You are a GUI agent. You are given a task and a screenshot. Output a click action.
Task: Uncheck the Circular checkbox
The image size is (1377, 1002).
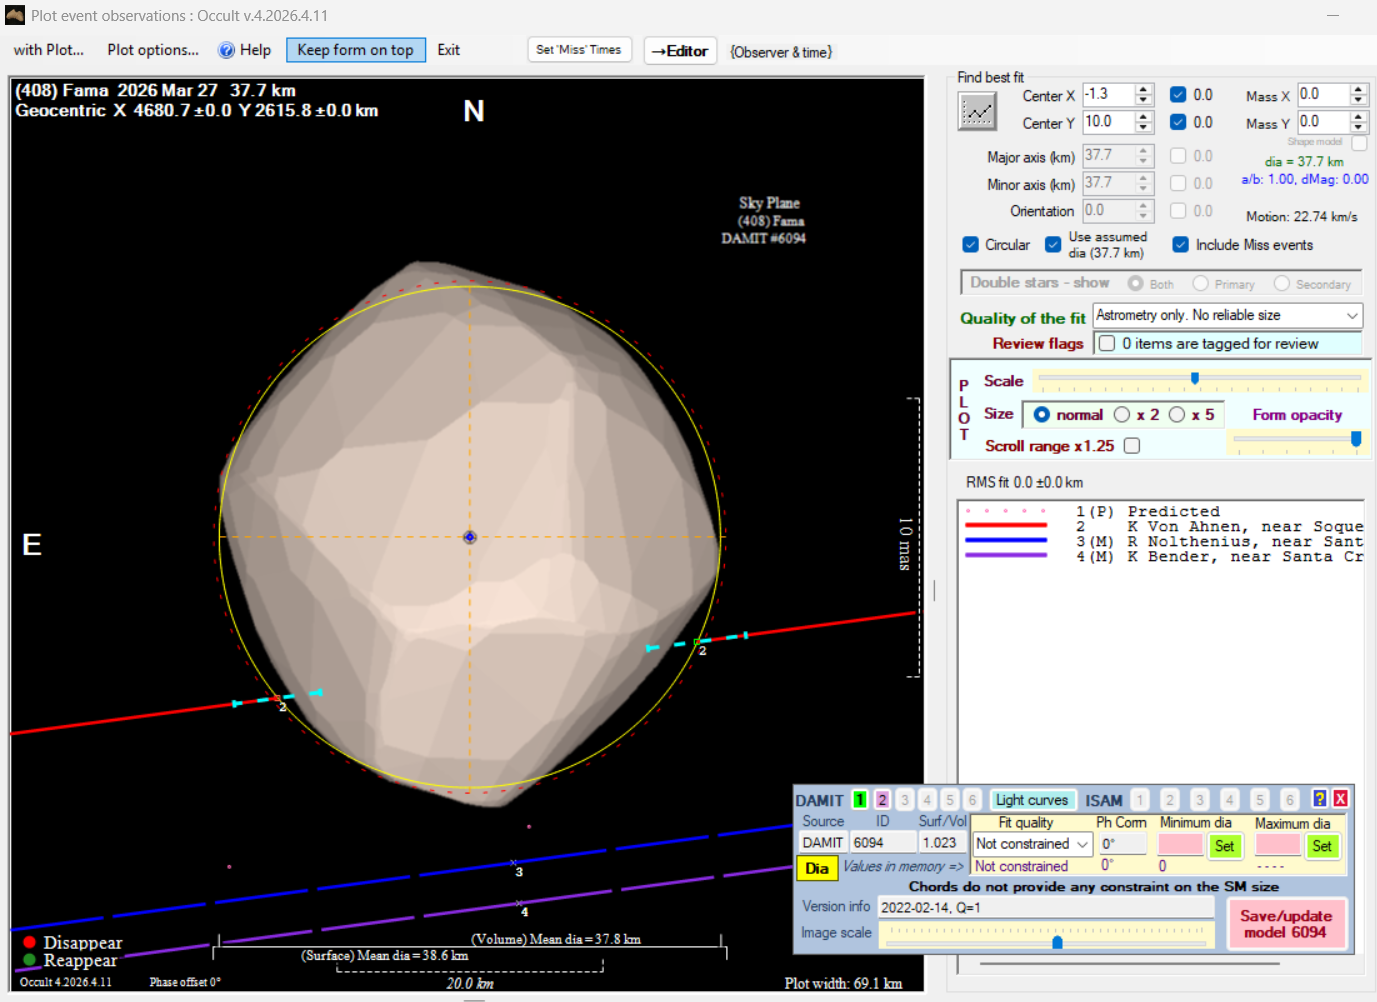970,245
